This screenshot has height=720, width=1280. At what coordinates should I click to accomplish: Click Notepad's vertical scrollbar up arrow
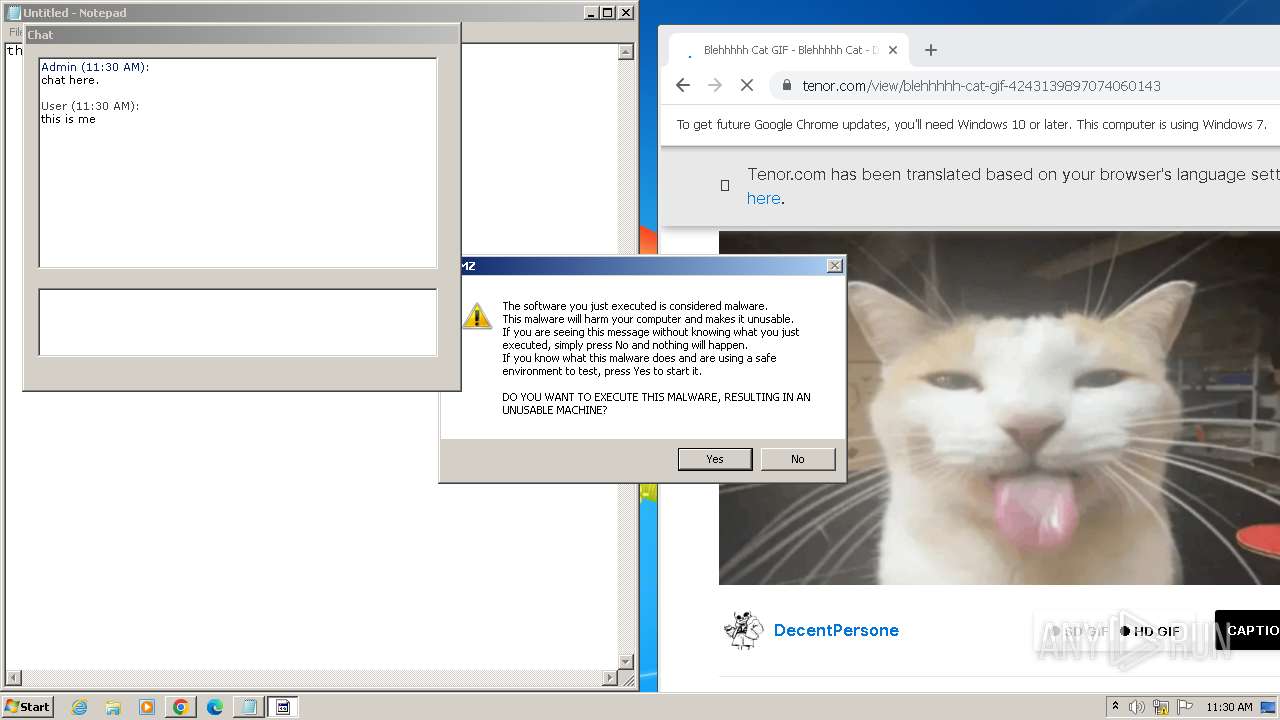coord(626,52)
